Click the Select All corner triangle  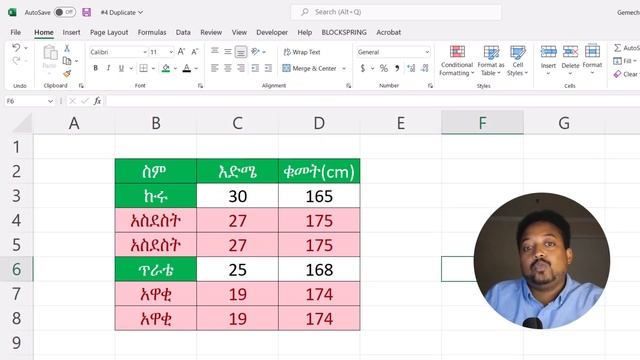(x=22, y=123)
